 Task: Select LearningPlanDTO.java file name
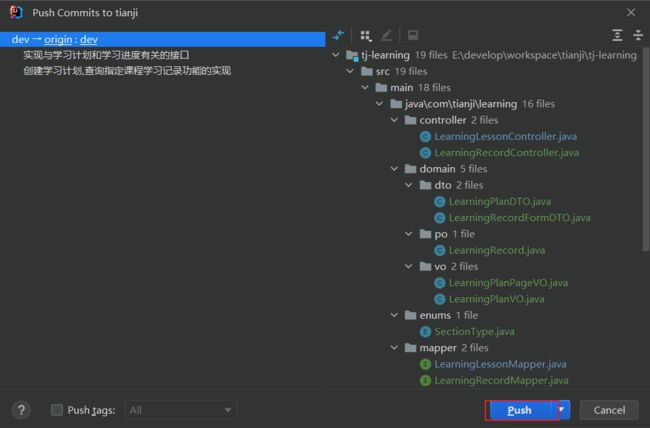point(500,202)
